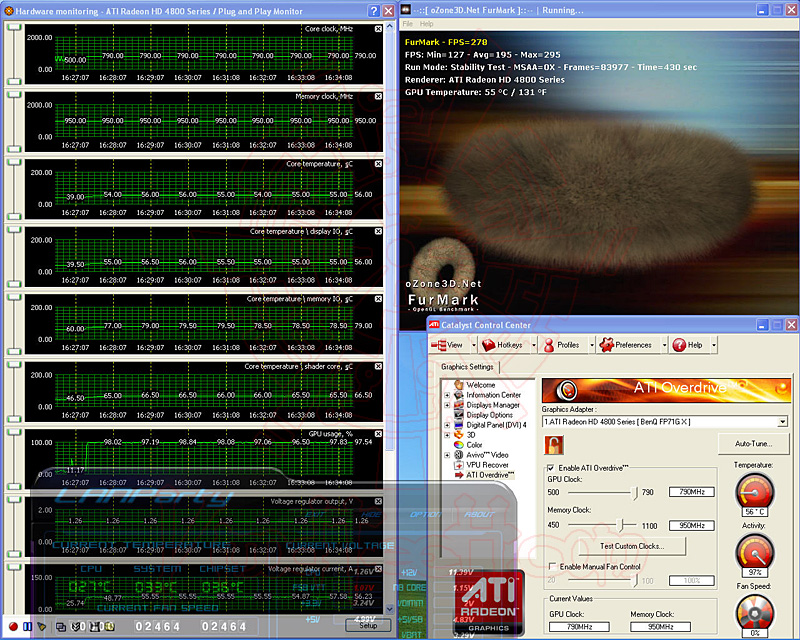The height and width of the screenshot is (640, 800).
Task: Select Digital Panel (DVI) 4 tree item
Action: coord(496,425)
